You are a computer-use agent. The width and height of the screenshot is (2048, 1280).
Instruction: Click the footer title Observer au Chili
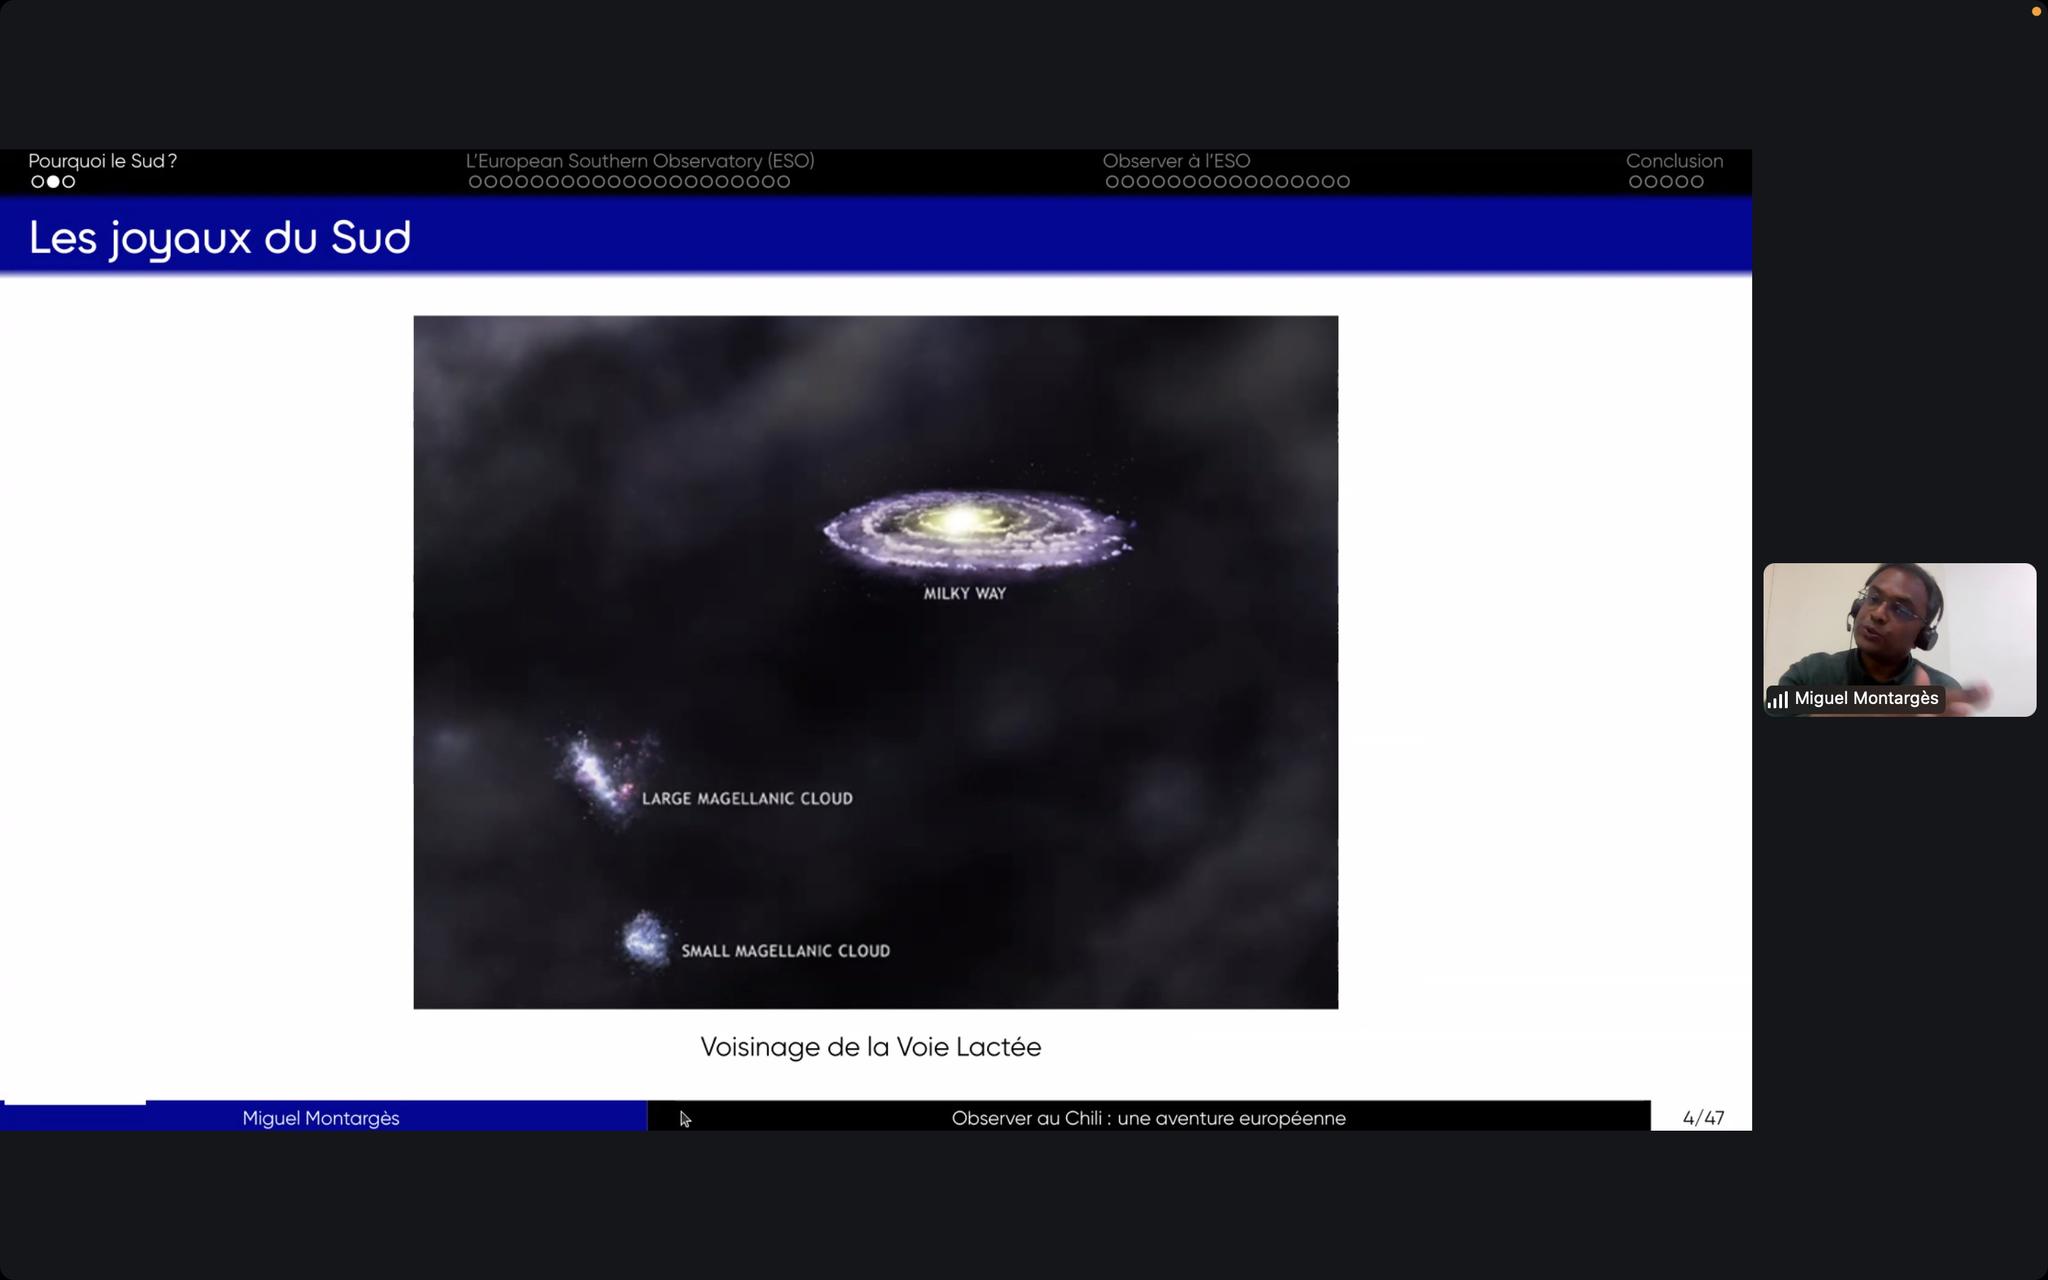tap(1148, 1118)
